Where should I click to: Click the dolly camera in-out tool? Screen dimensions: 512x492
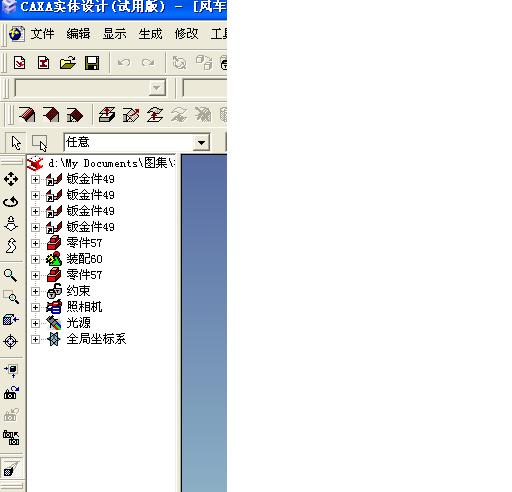(x=11, y=224)
